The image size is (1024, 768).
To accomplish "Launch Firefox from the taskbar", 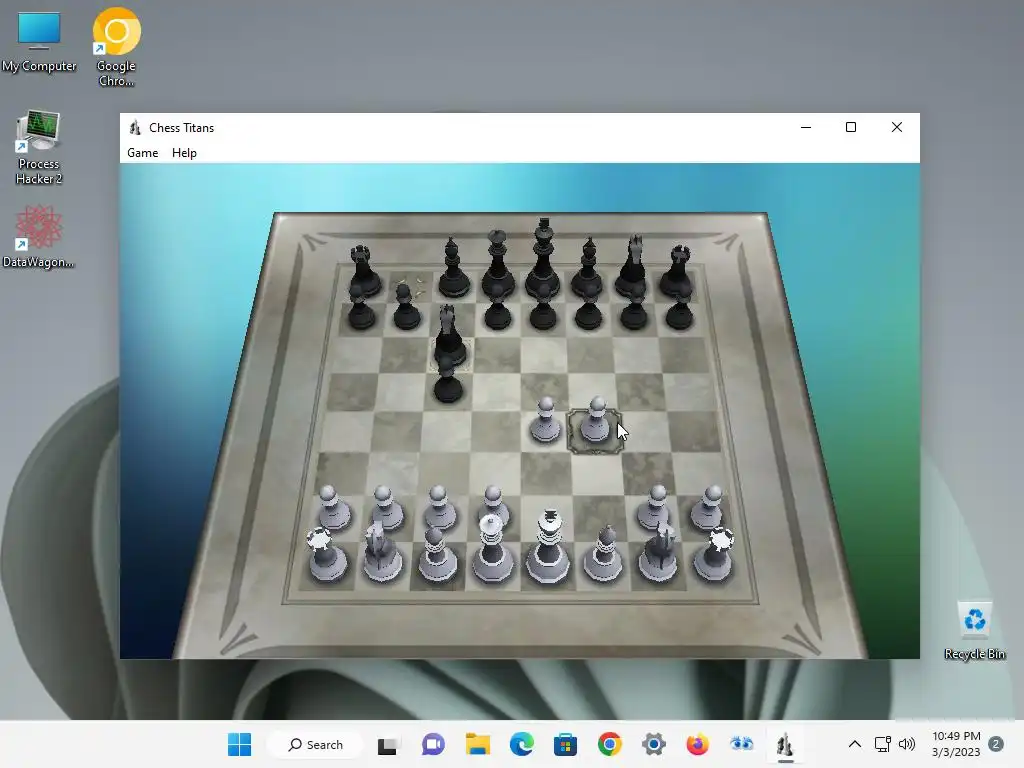I will [x=697, y=744].
